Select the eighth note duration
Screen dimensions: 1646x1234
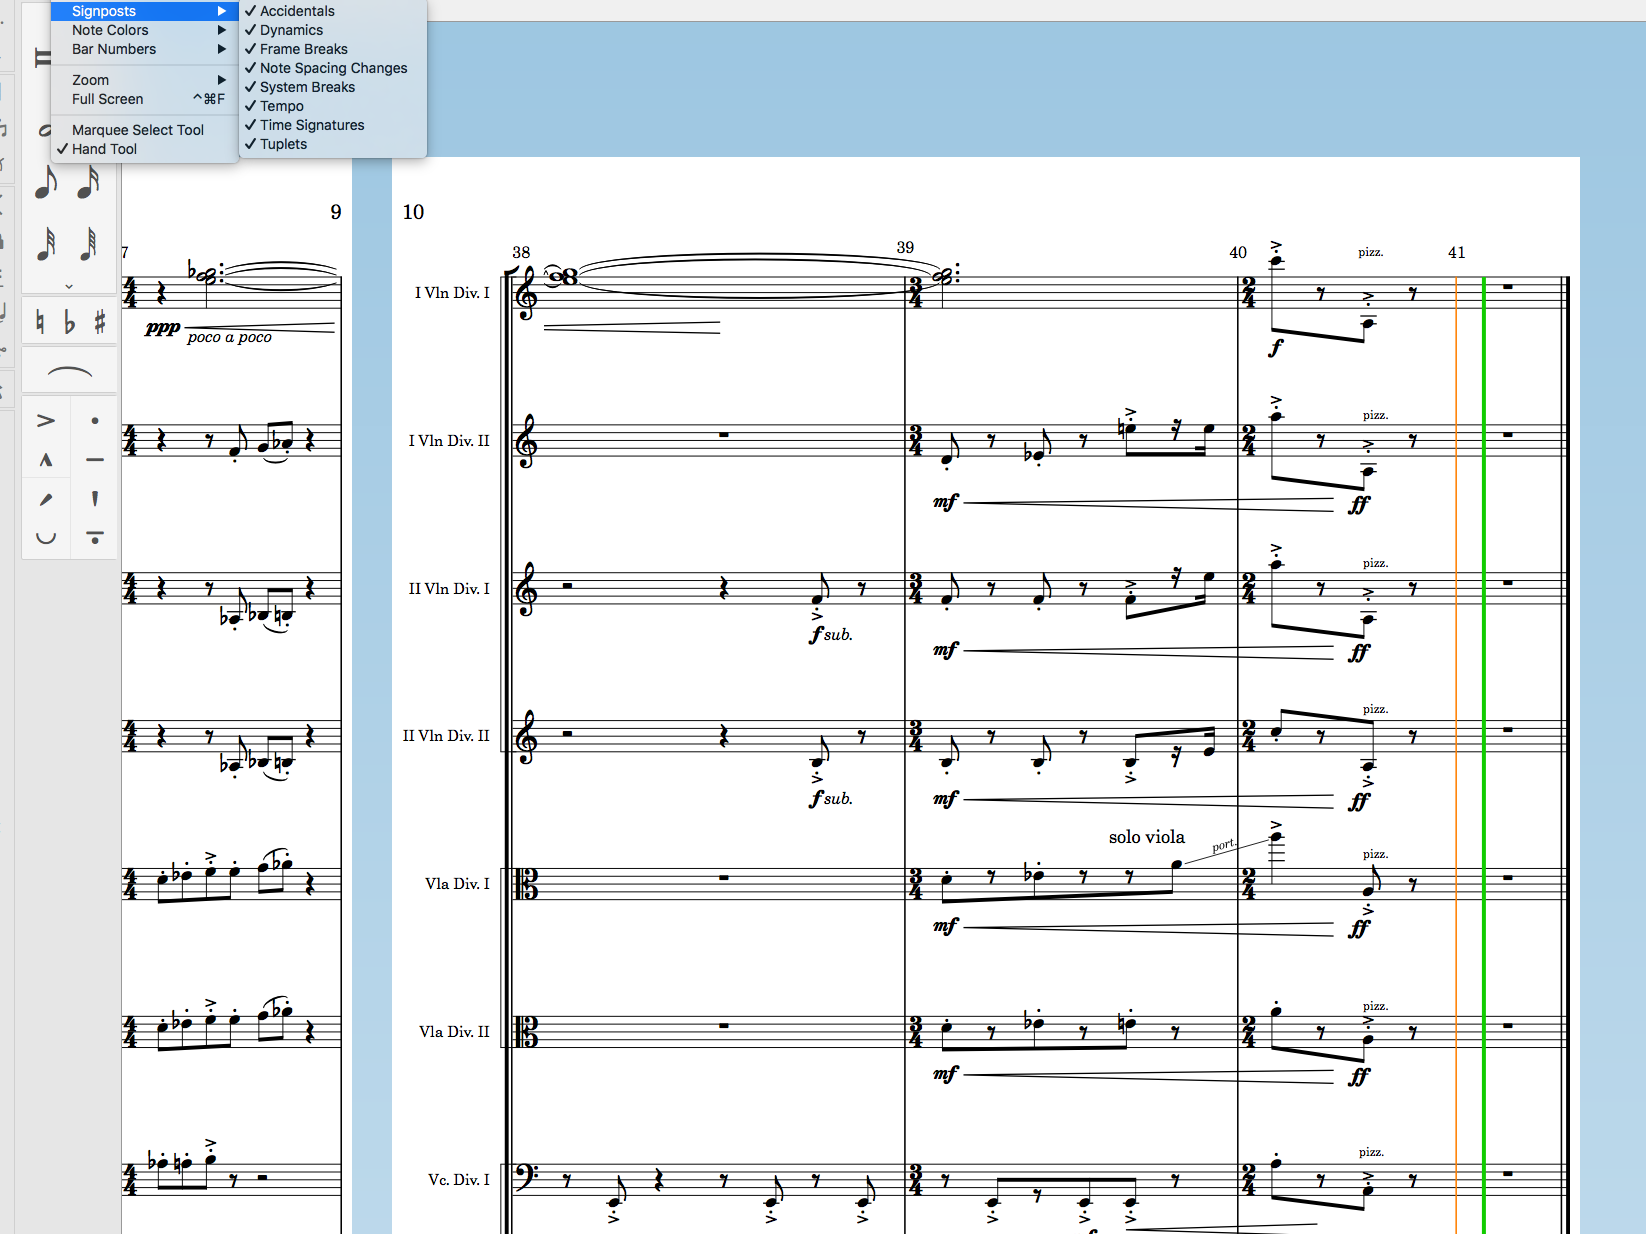[46, 184]
